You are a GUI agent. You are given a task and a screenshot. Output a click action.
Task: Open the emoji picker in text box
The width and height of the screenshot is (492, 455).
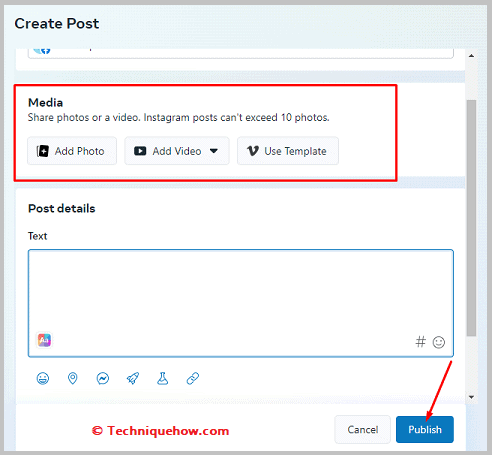click(x=439, y=342)
